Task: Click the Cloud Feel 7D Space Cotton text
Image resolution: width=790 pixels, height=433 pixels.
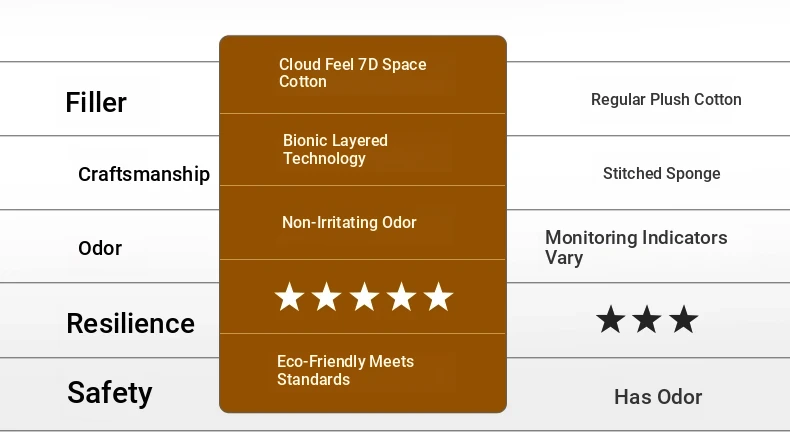Action: 353,73
